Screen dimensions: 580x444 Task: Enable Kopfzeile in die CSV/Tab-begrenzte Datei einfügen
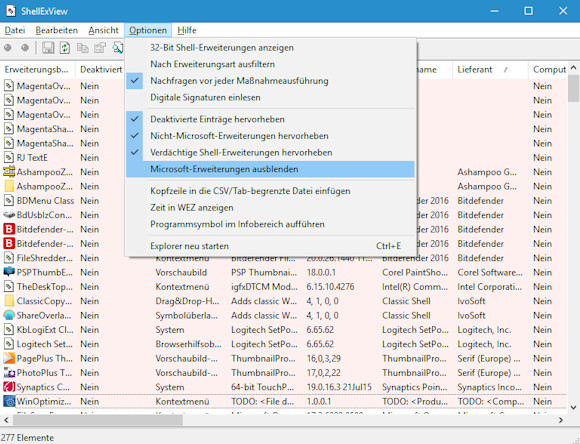tap(270, 191)
